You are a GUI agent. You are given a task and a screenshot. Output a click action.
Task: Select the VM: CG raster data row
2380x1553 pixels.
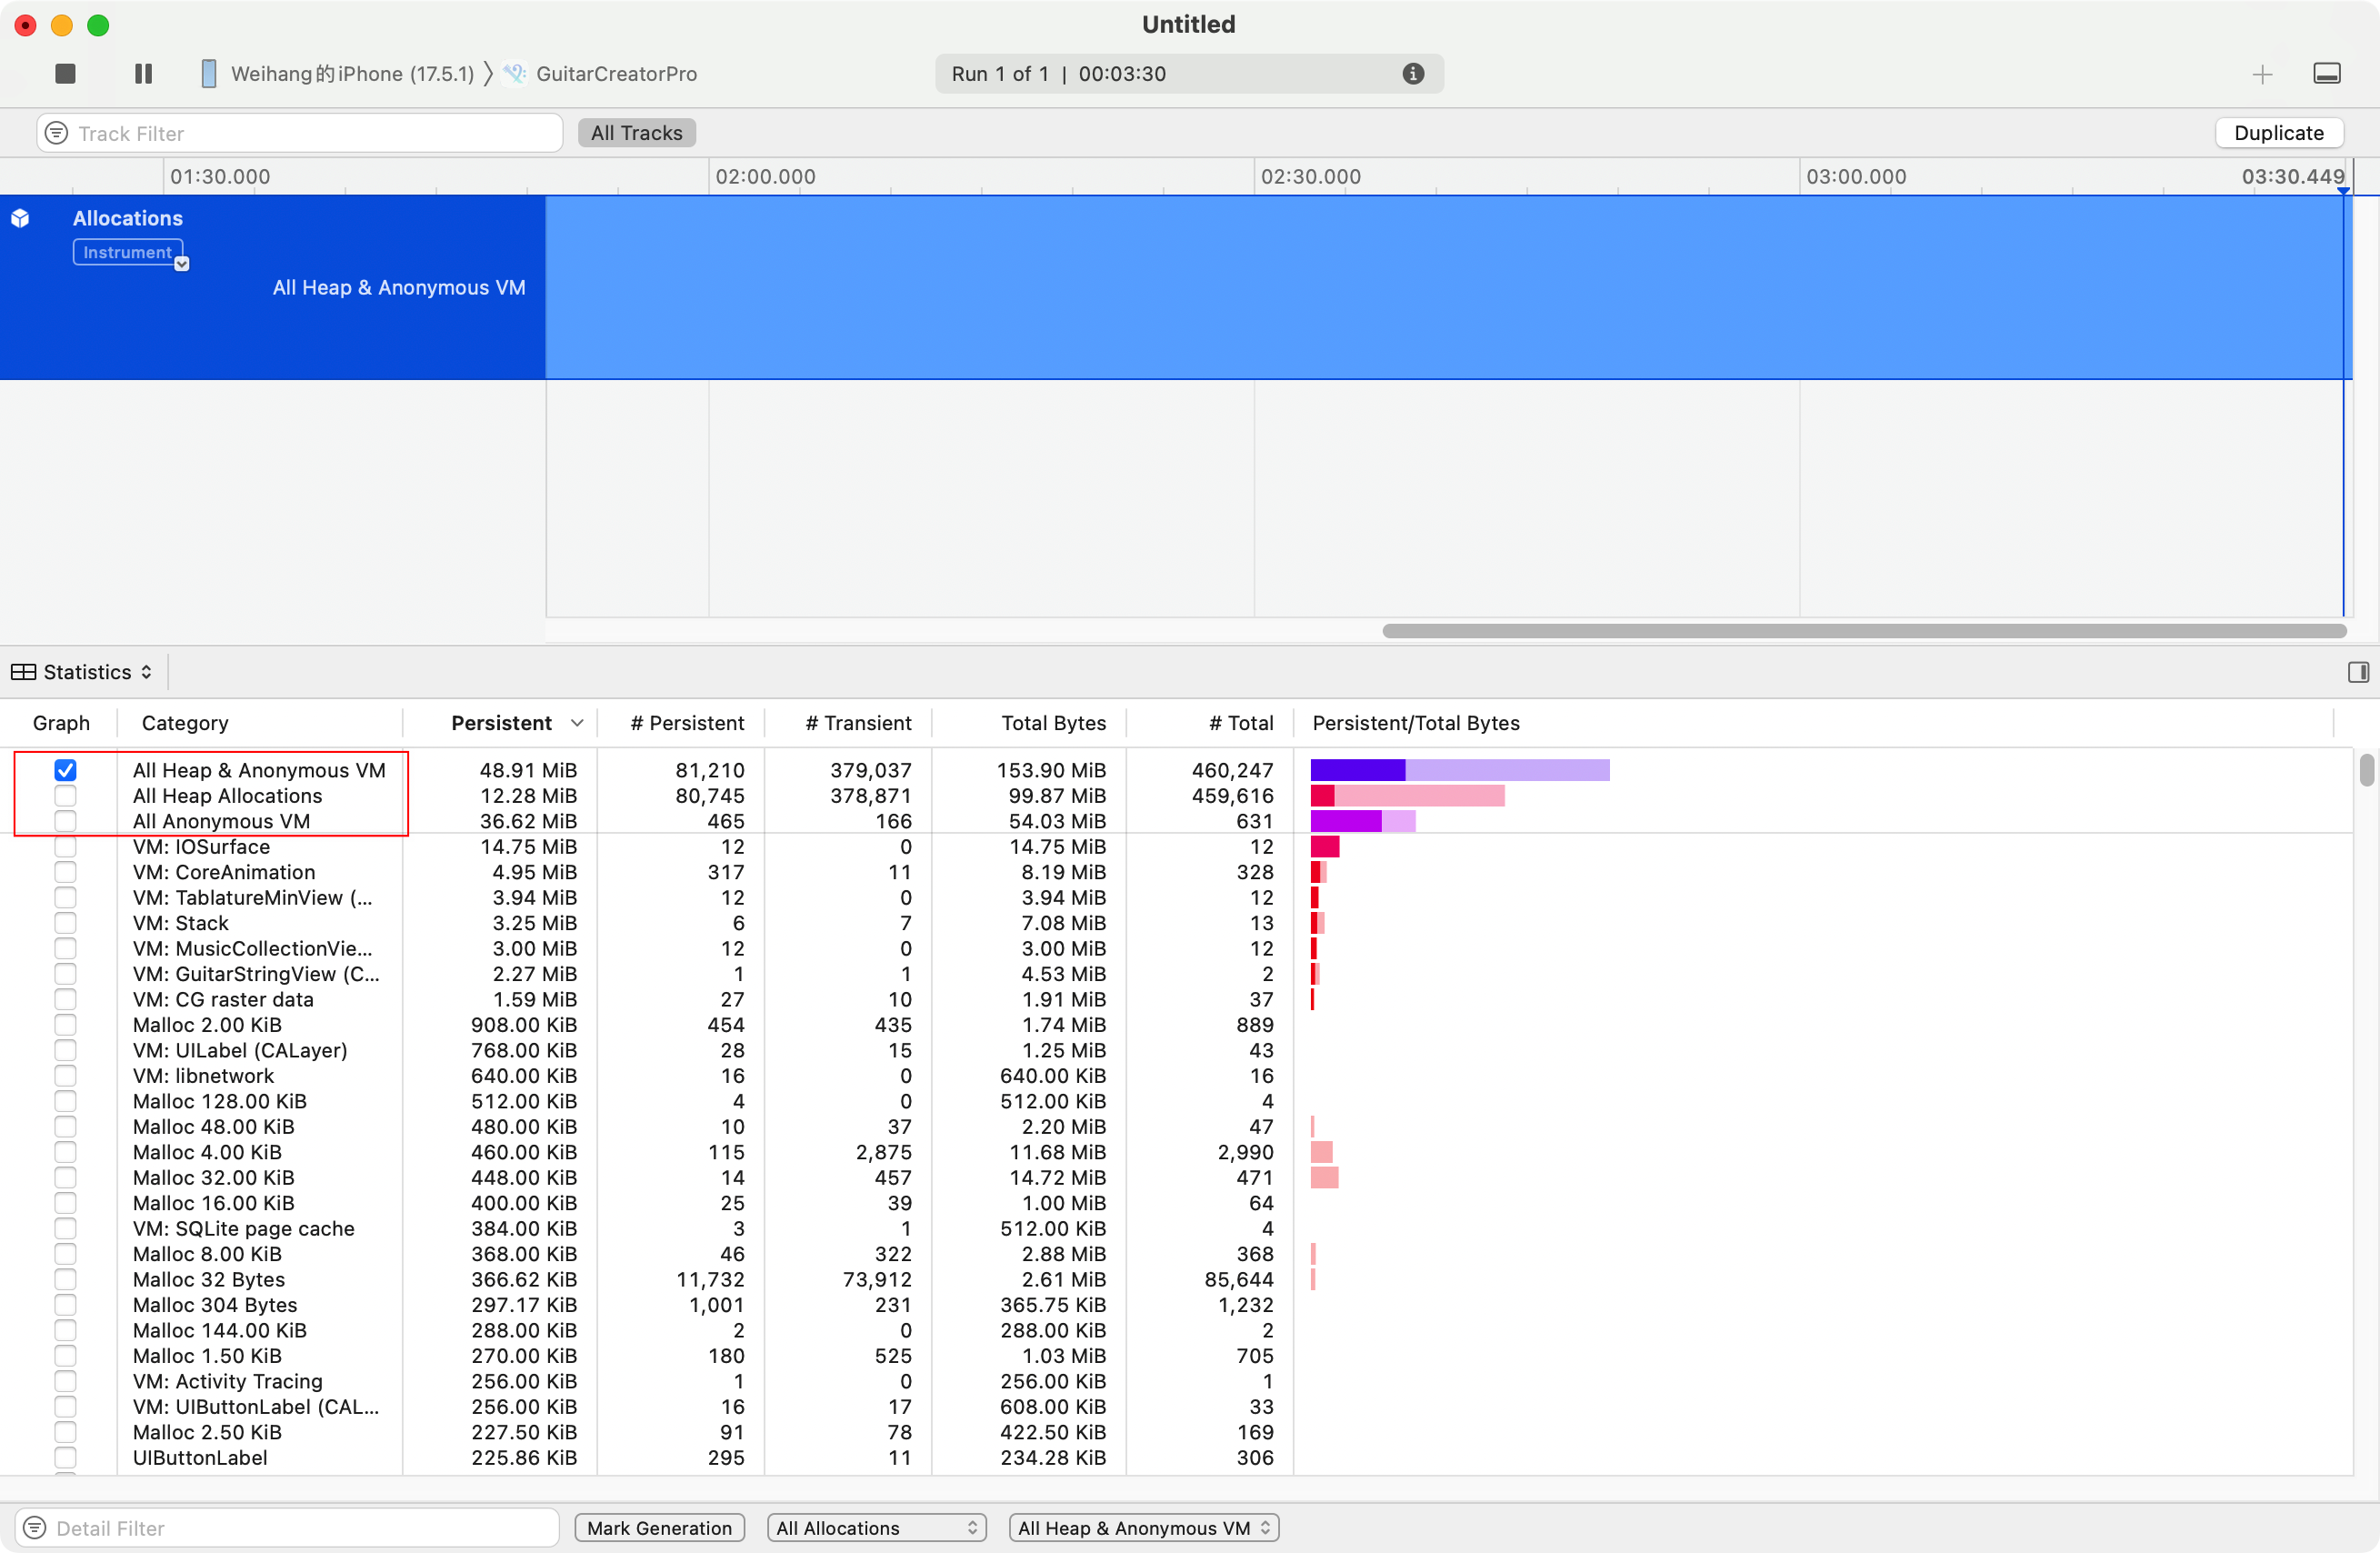pos(1176,999)
